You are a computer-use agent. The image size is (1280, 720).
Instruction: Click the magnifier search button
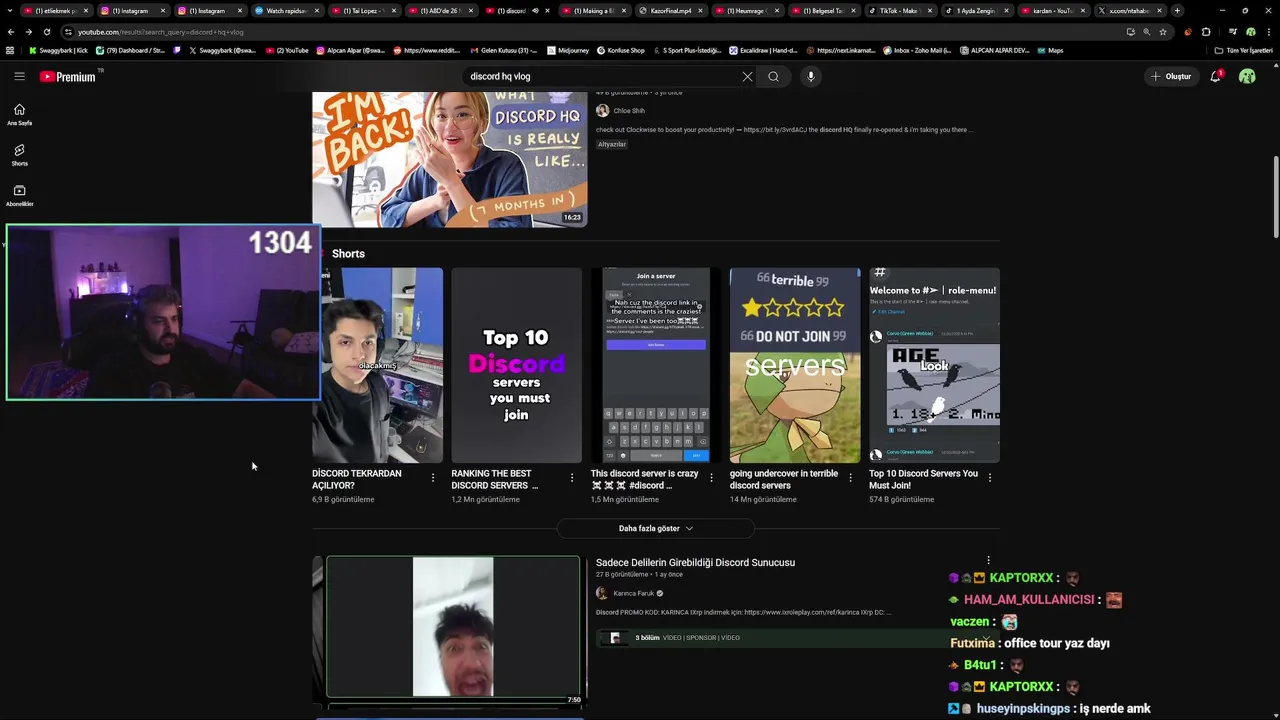pos(773,76)
